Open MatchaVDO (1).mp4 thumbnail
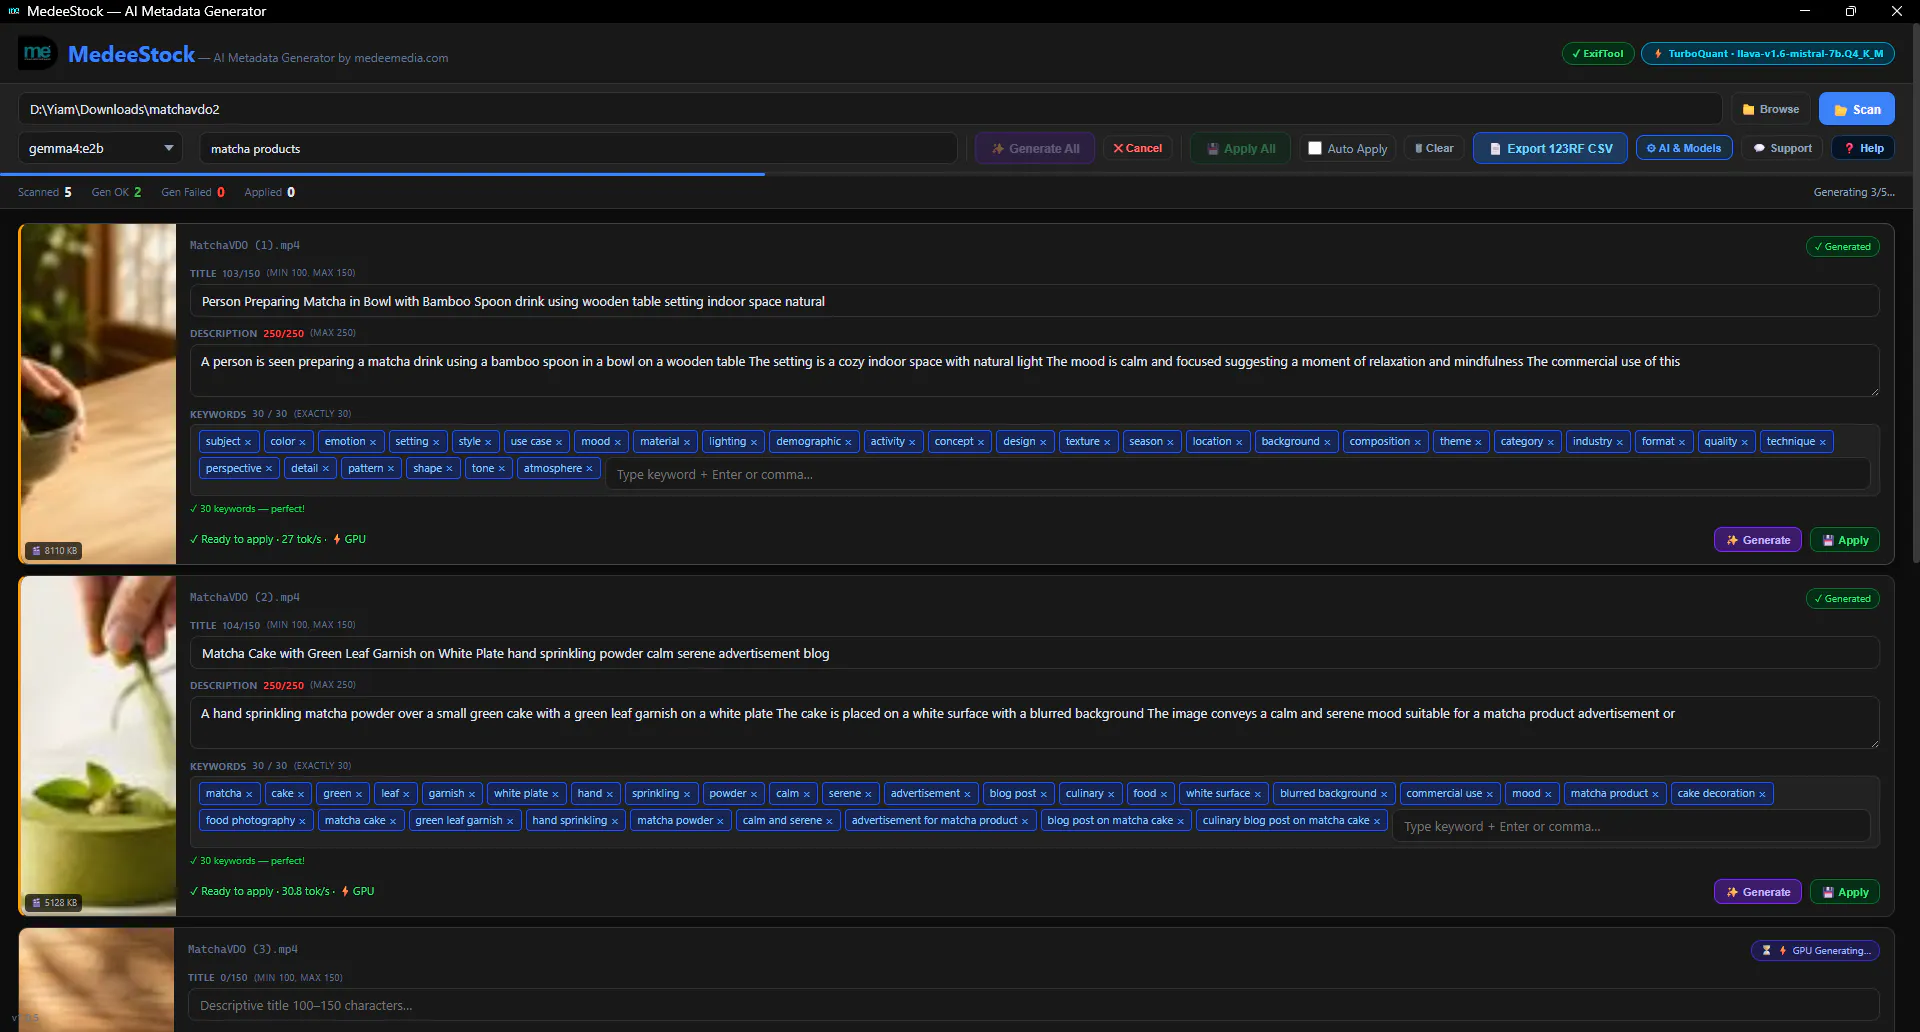This screenshot has height=1032, width=1920. 98,393
